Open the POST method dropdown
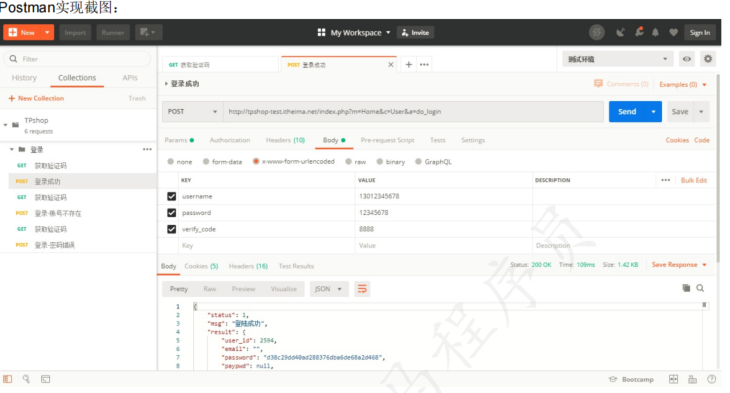 [x=192, y=112]
